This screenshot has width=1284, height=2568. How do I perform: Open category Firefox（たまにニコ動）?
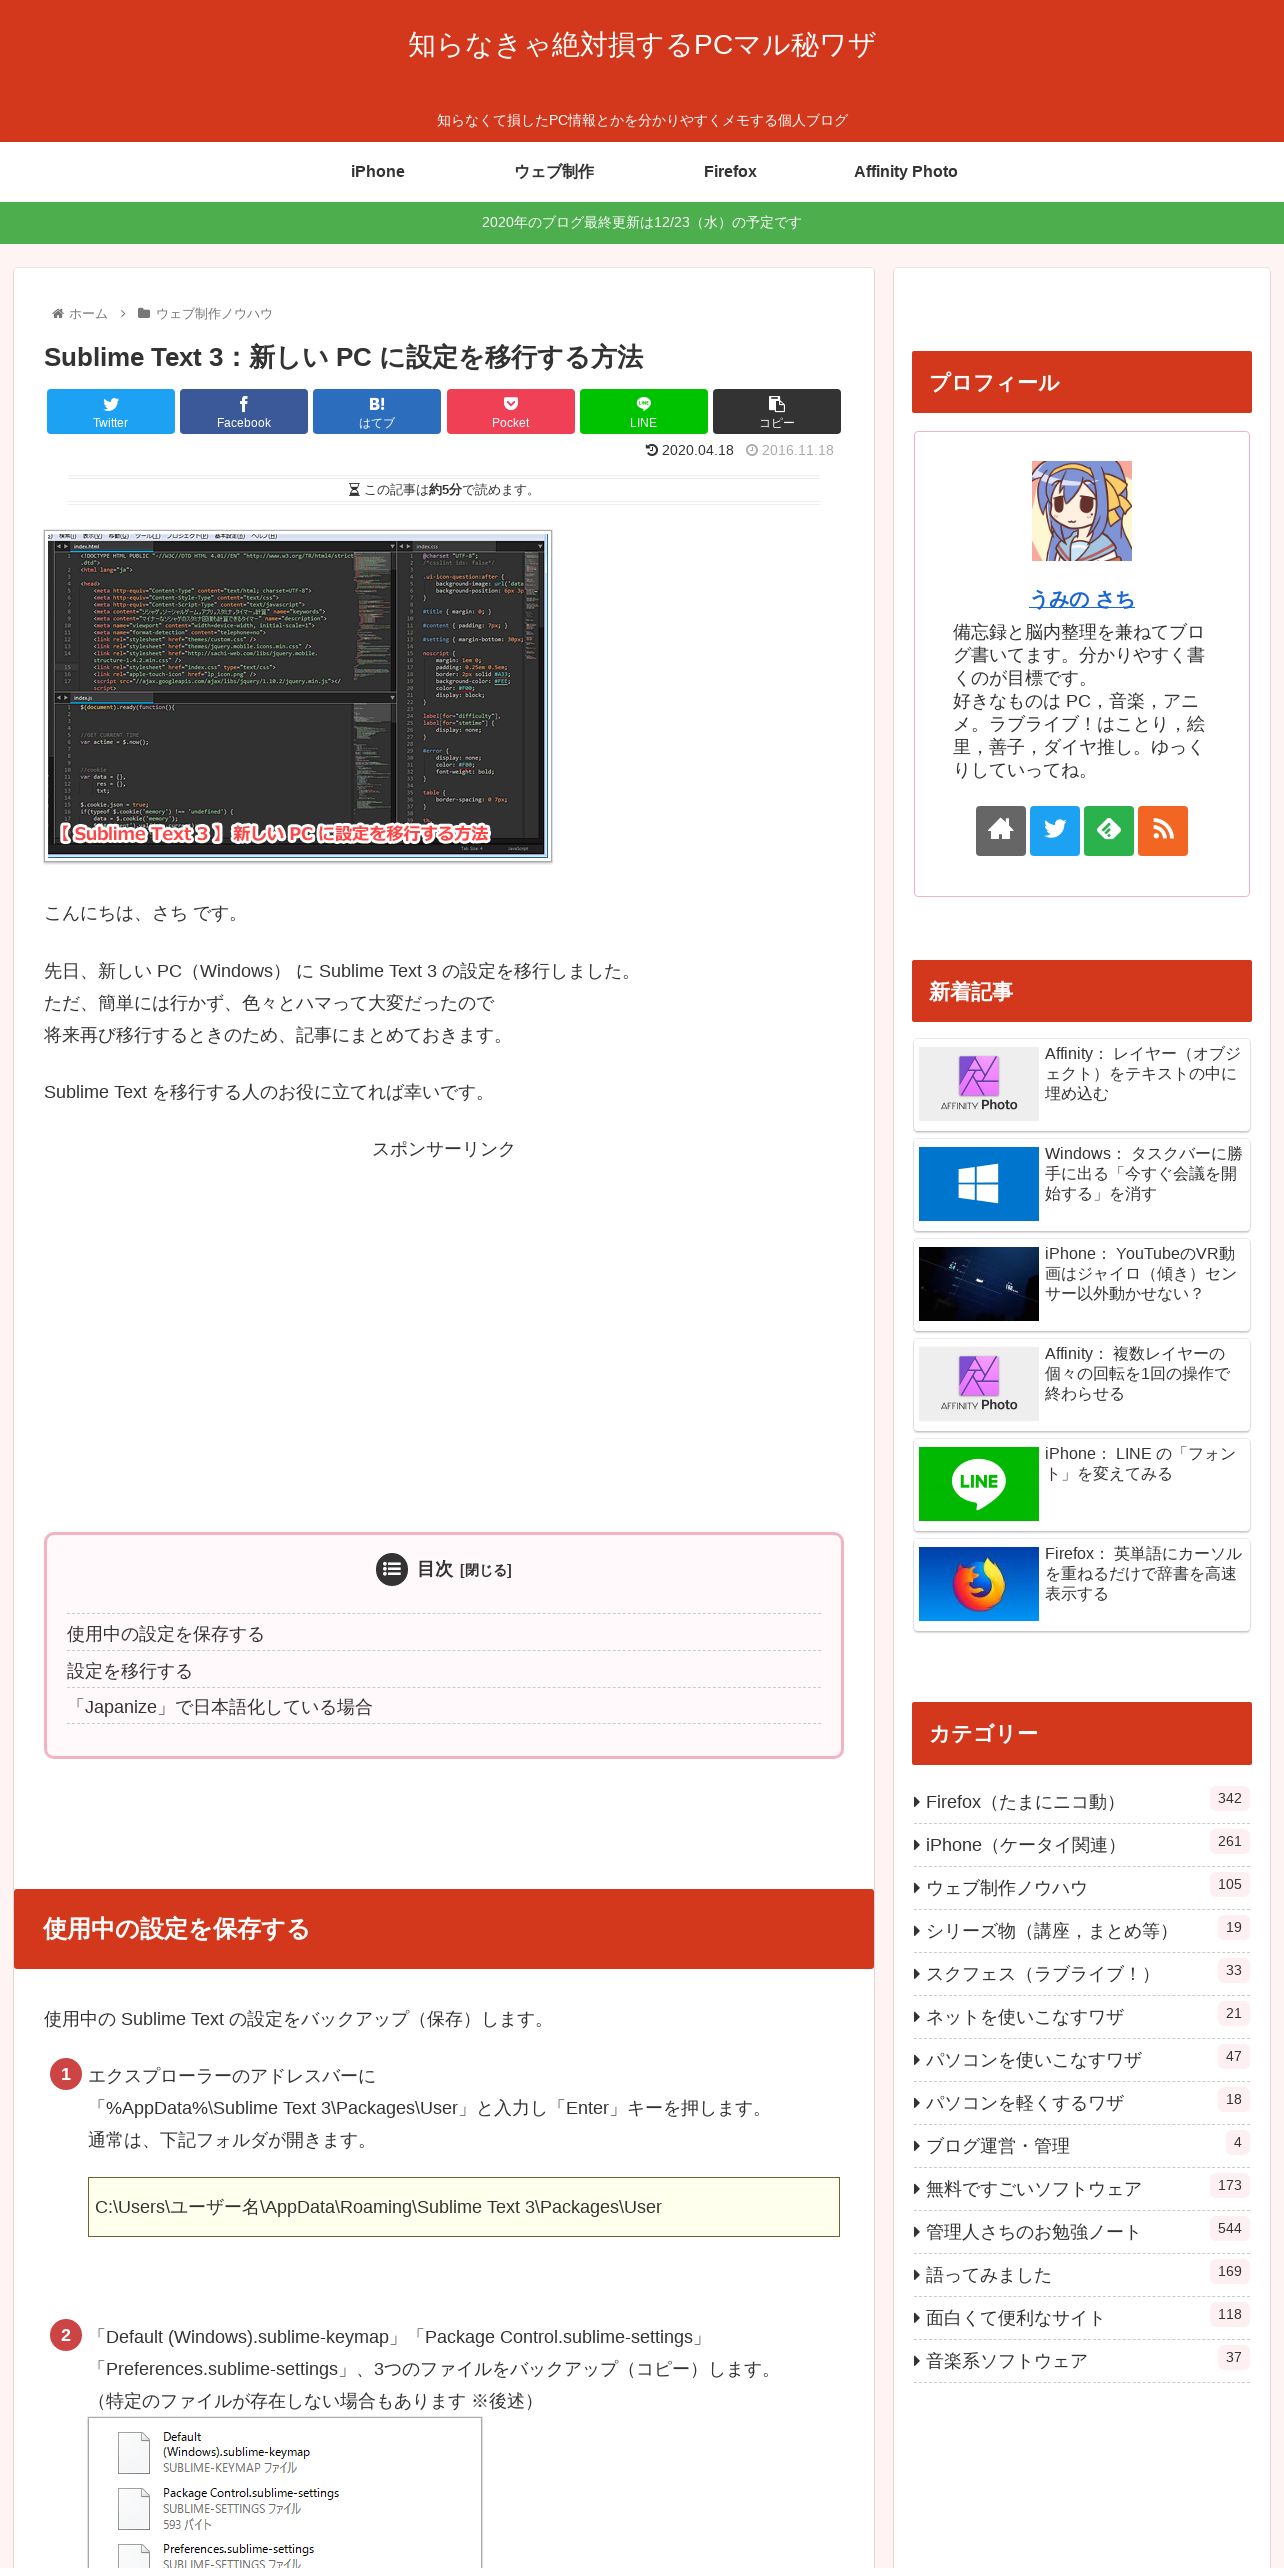coord(1082,1802)
